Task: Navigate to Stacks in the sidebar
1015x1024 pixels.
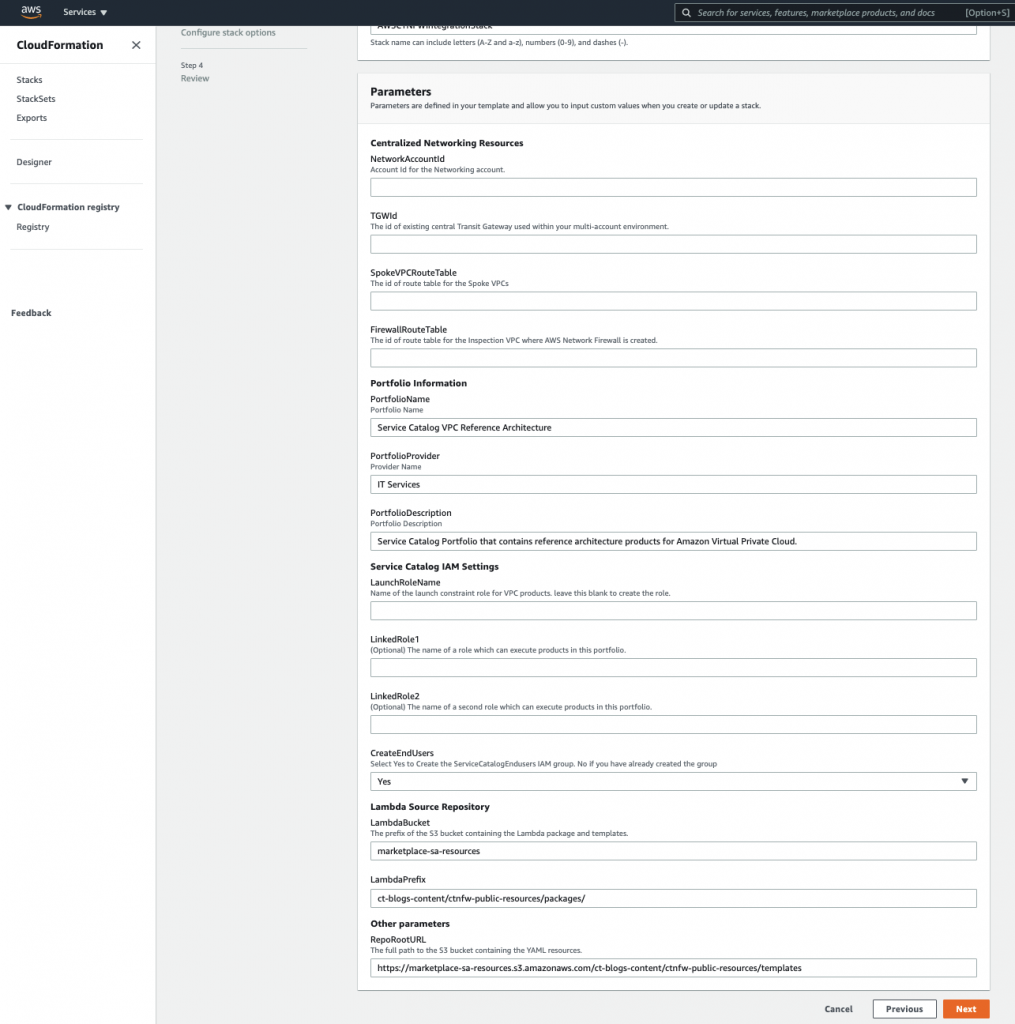Action: pyautogui.click(x=29, y=79)
